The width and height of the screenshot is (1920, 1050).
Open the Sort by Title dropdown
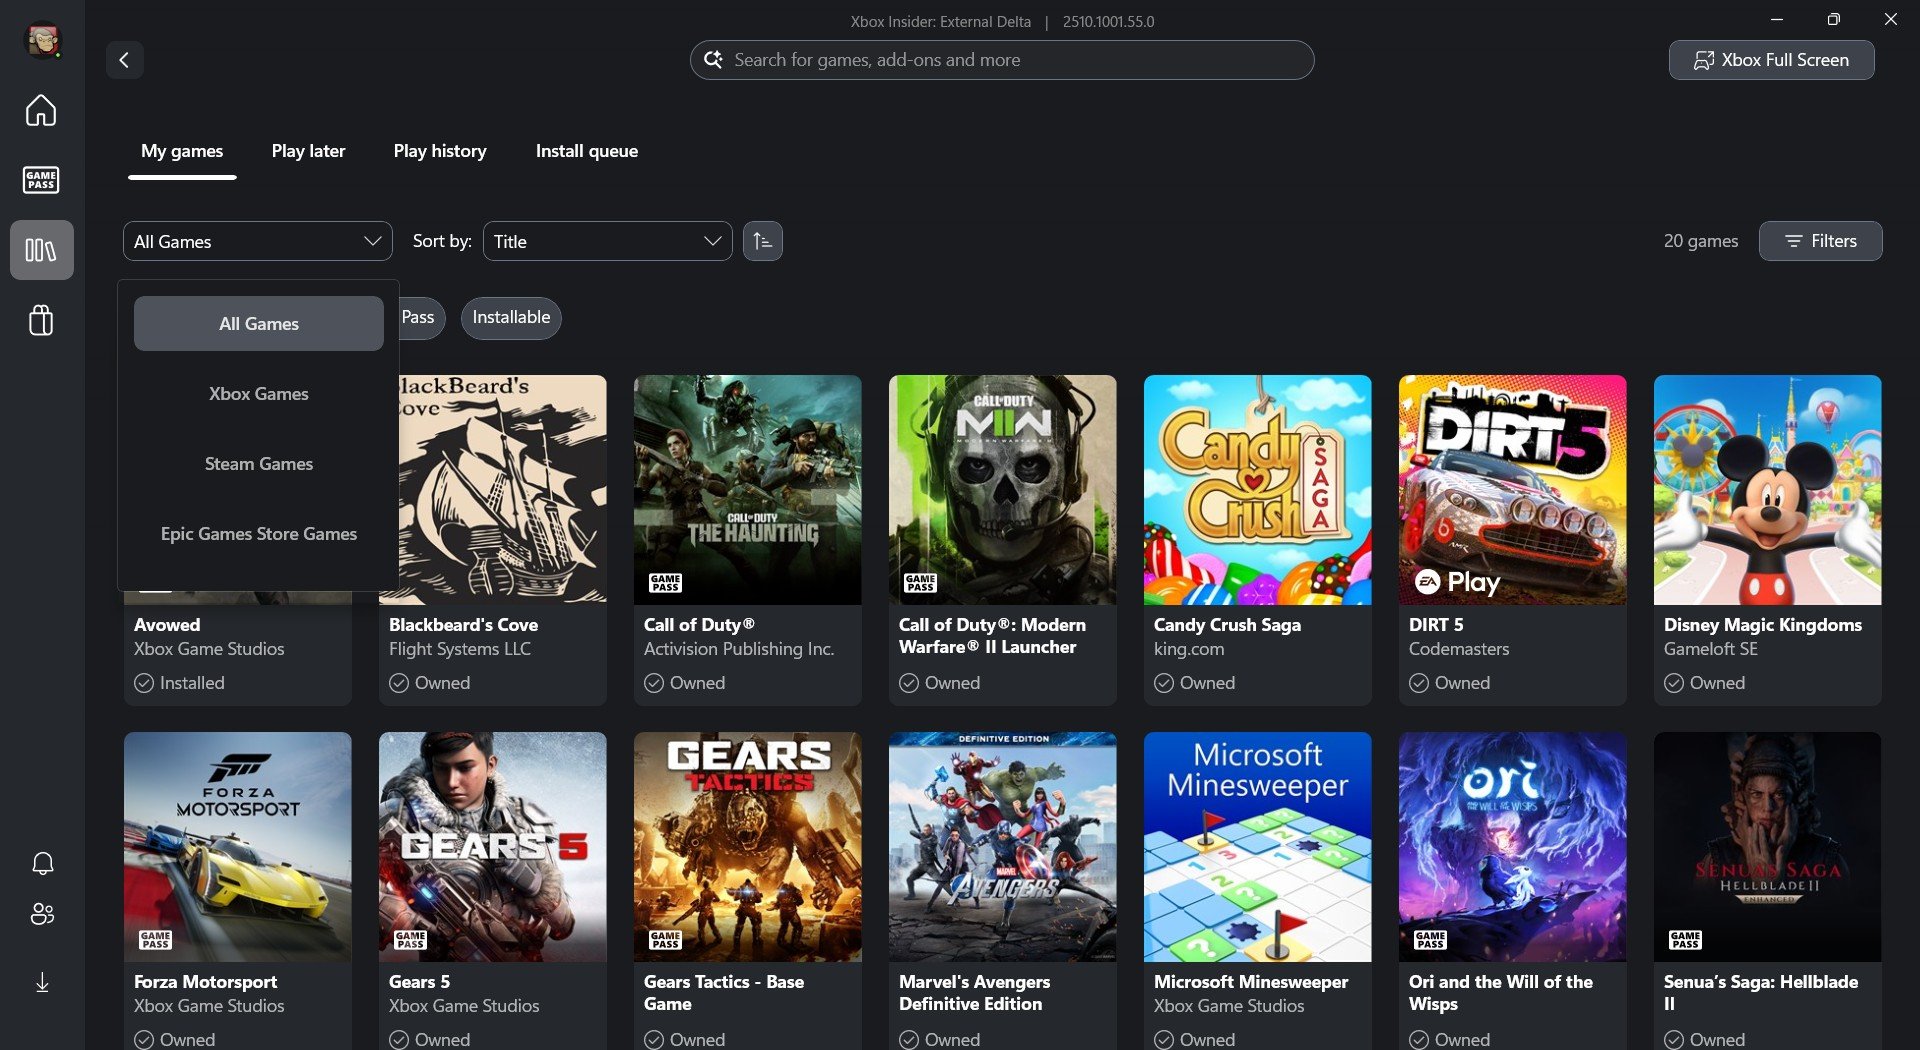(x=607, y=241)
